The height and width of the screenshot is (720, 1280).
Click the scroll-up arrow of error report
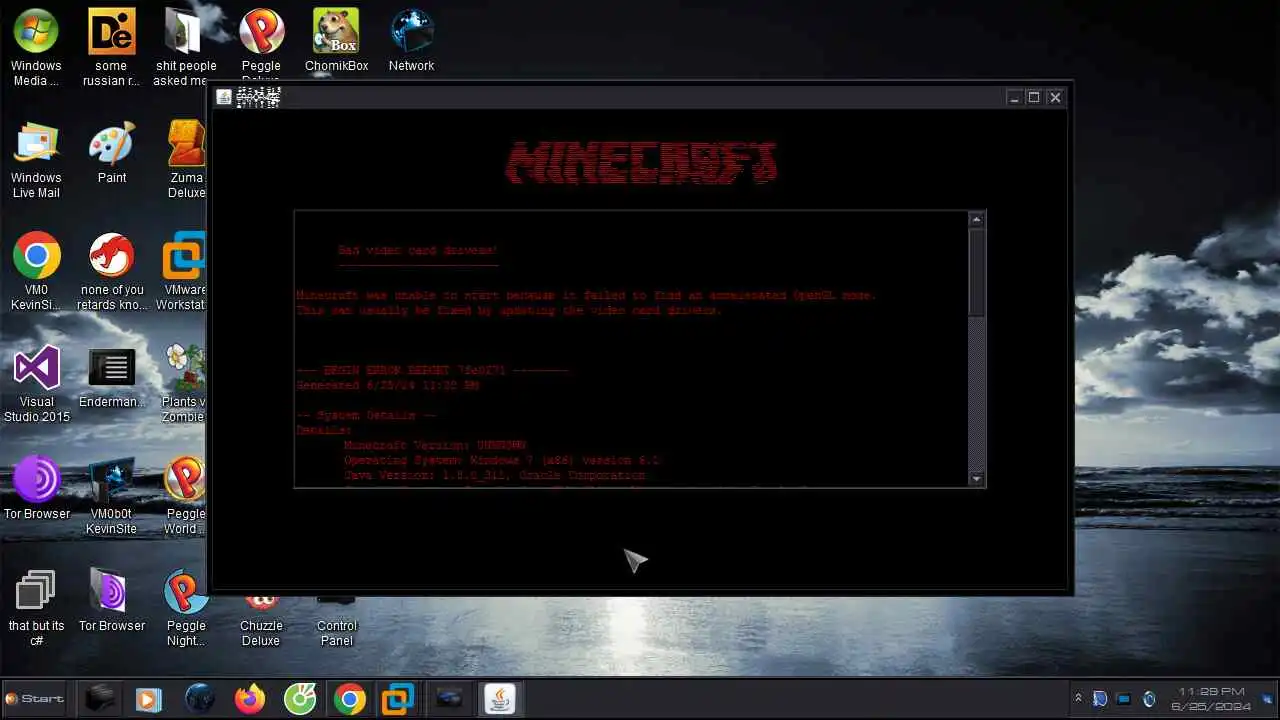pos(977,219)
